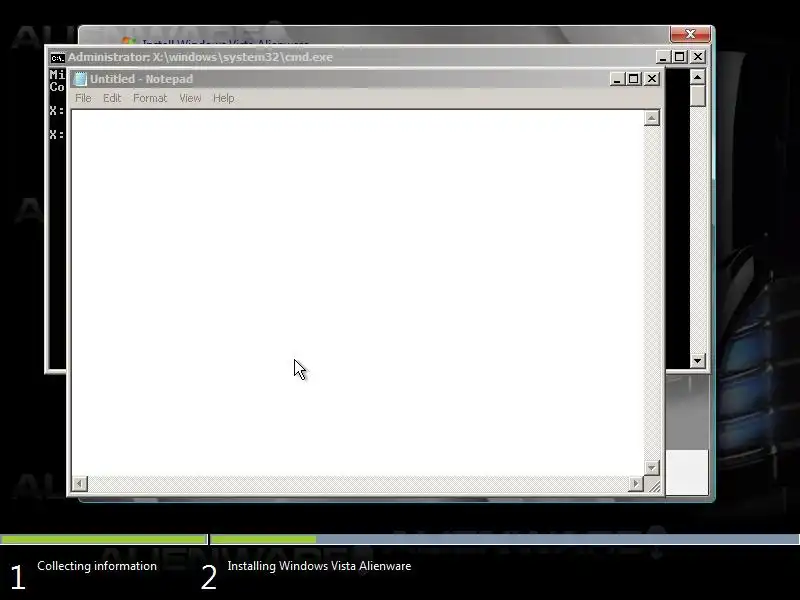Click inside the Notepad text area
The image size is (800, 600).
point(357,292)
